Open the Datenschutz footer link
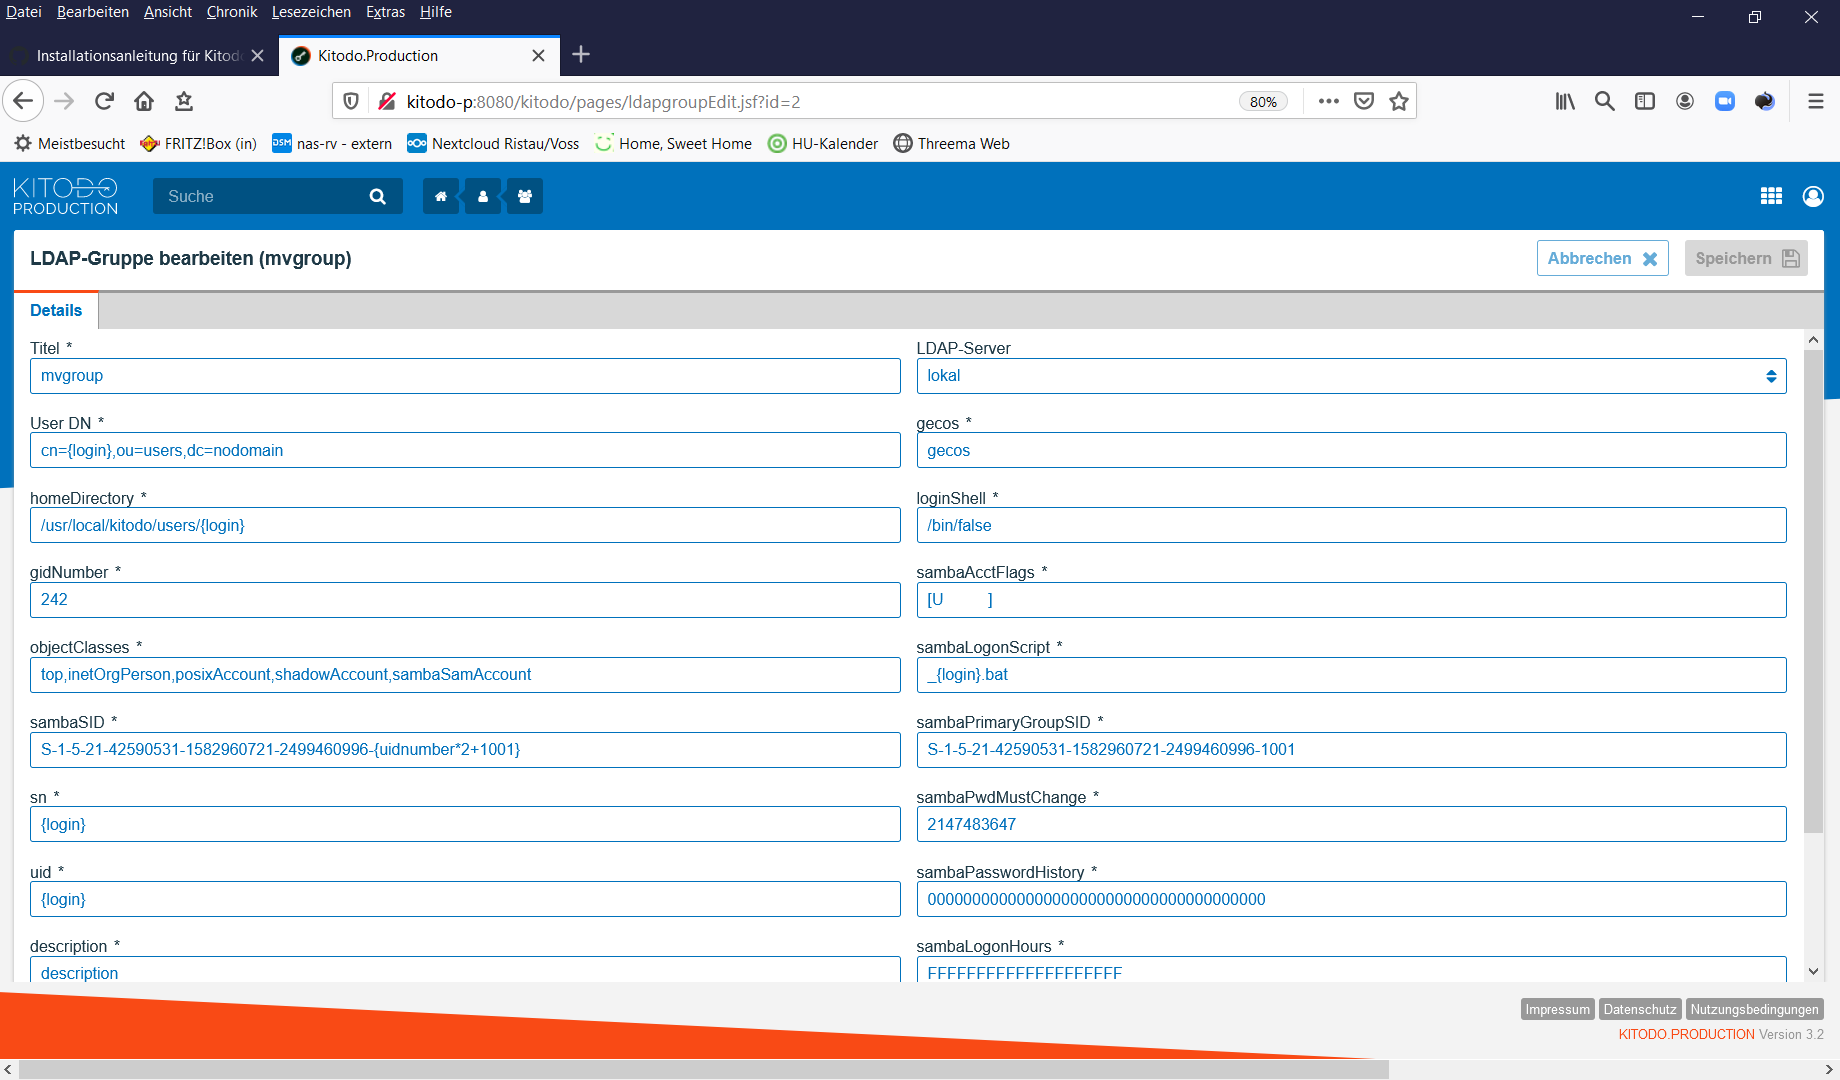The width and height of the screenshot is (1840, 1080). 1639,1009
